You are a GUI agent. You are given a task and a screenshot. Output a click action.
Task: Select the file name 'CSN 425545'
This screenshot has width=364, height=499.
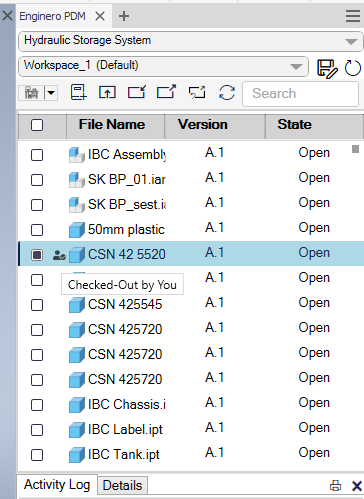pyautogui.click(x=125, y=305)
